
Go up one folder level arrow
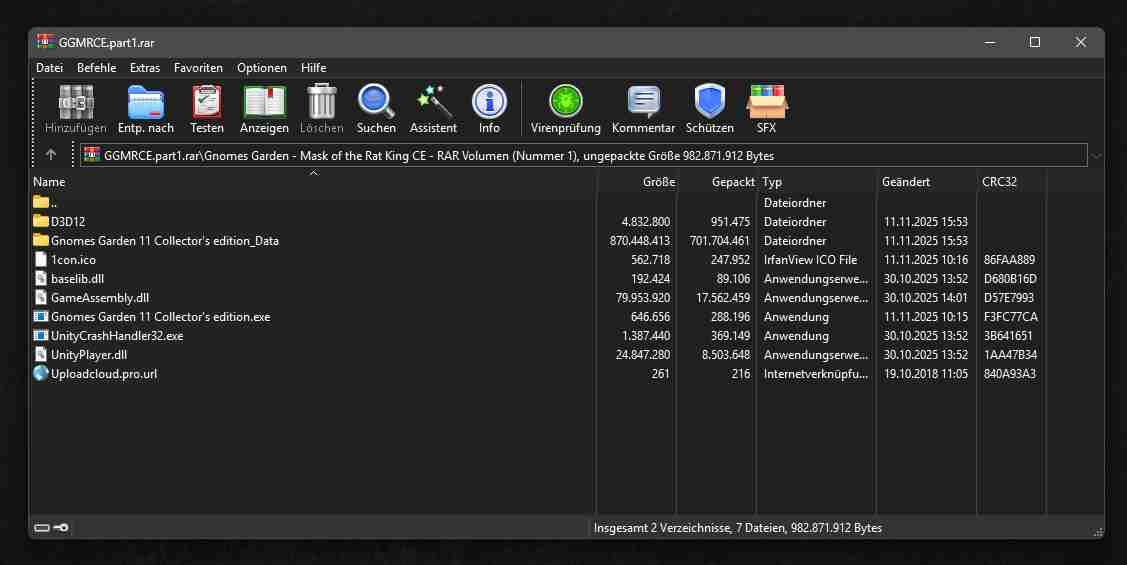(x=50, y=155)
